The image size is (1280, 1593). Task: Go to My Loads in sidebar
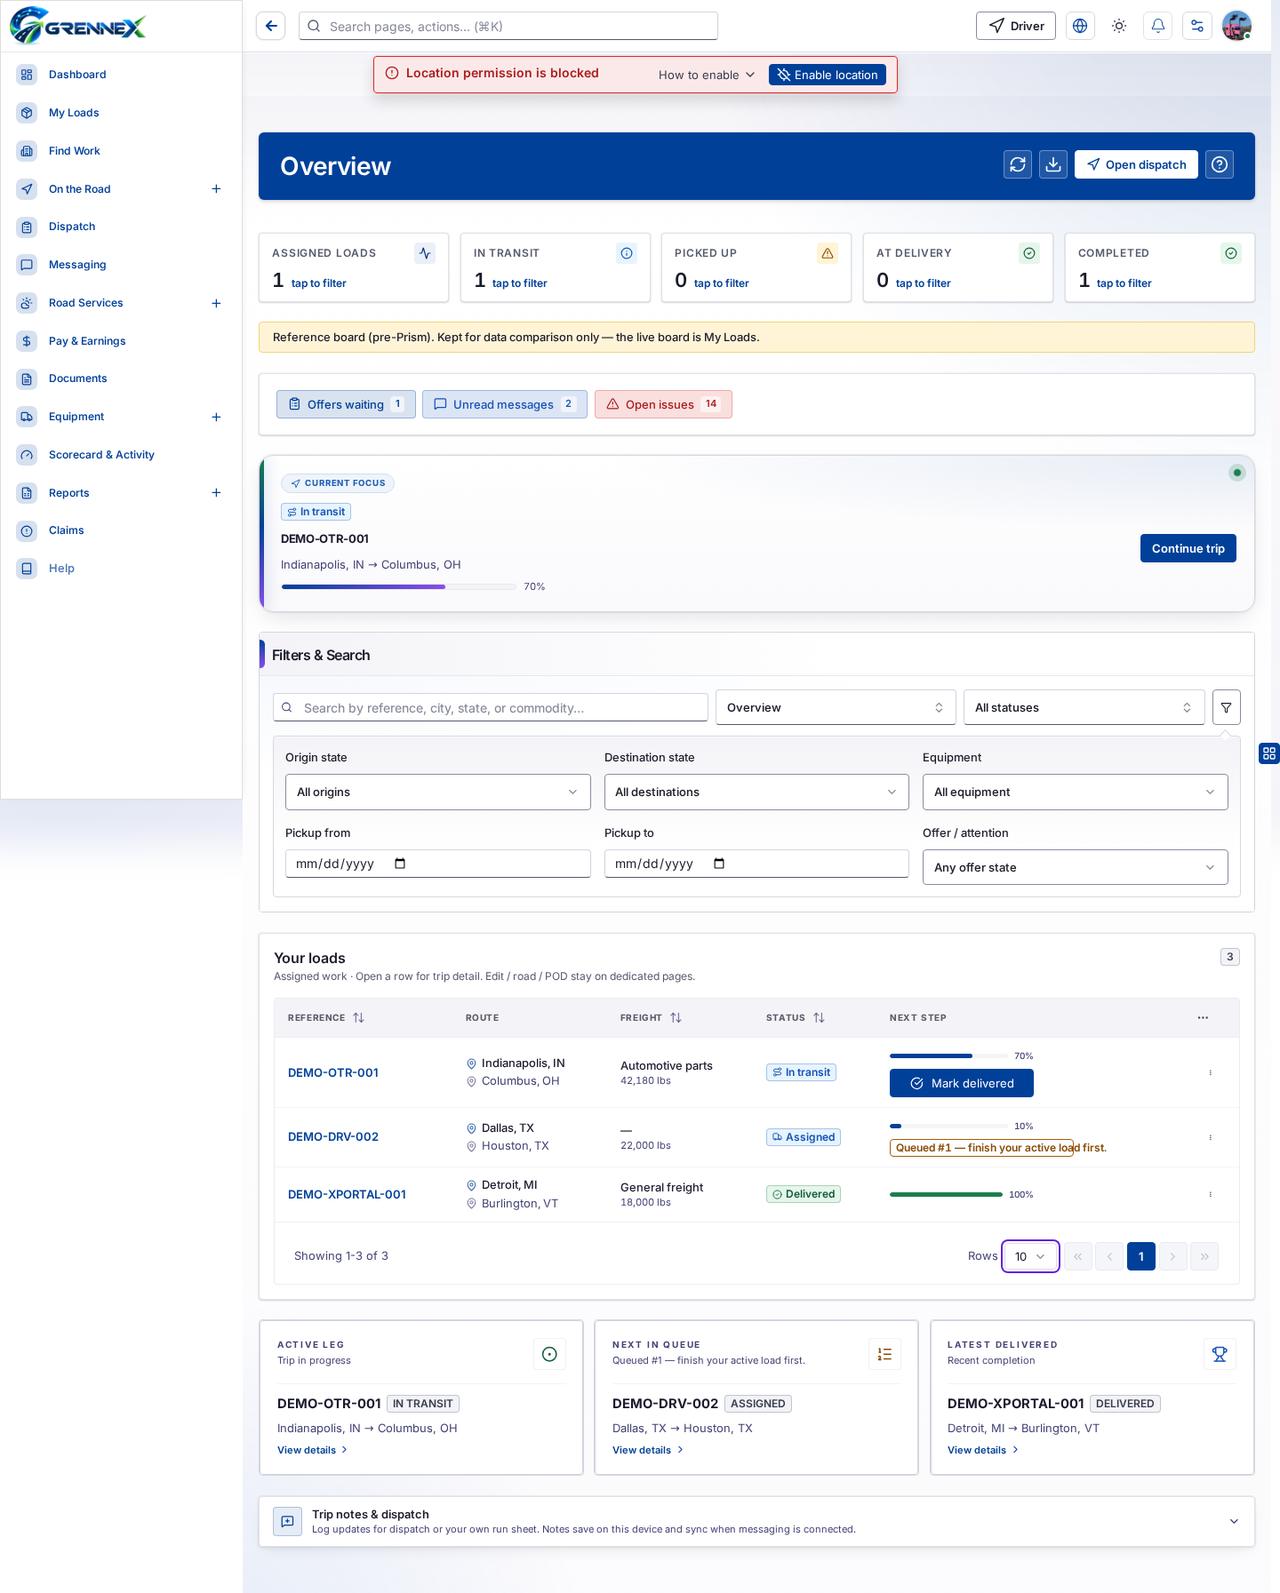click(74, 113)
